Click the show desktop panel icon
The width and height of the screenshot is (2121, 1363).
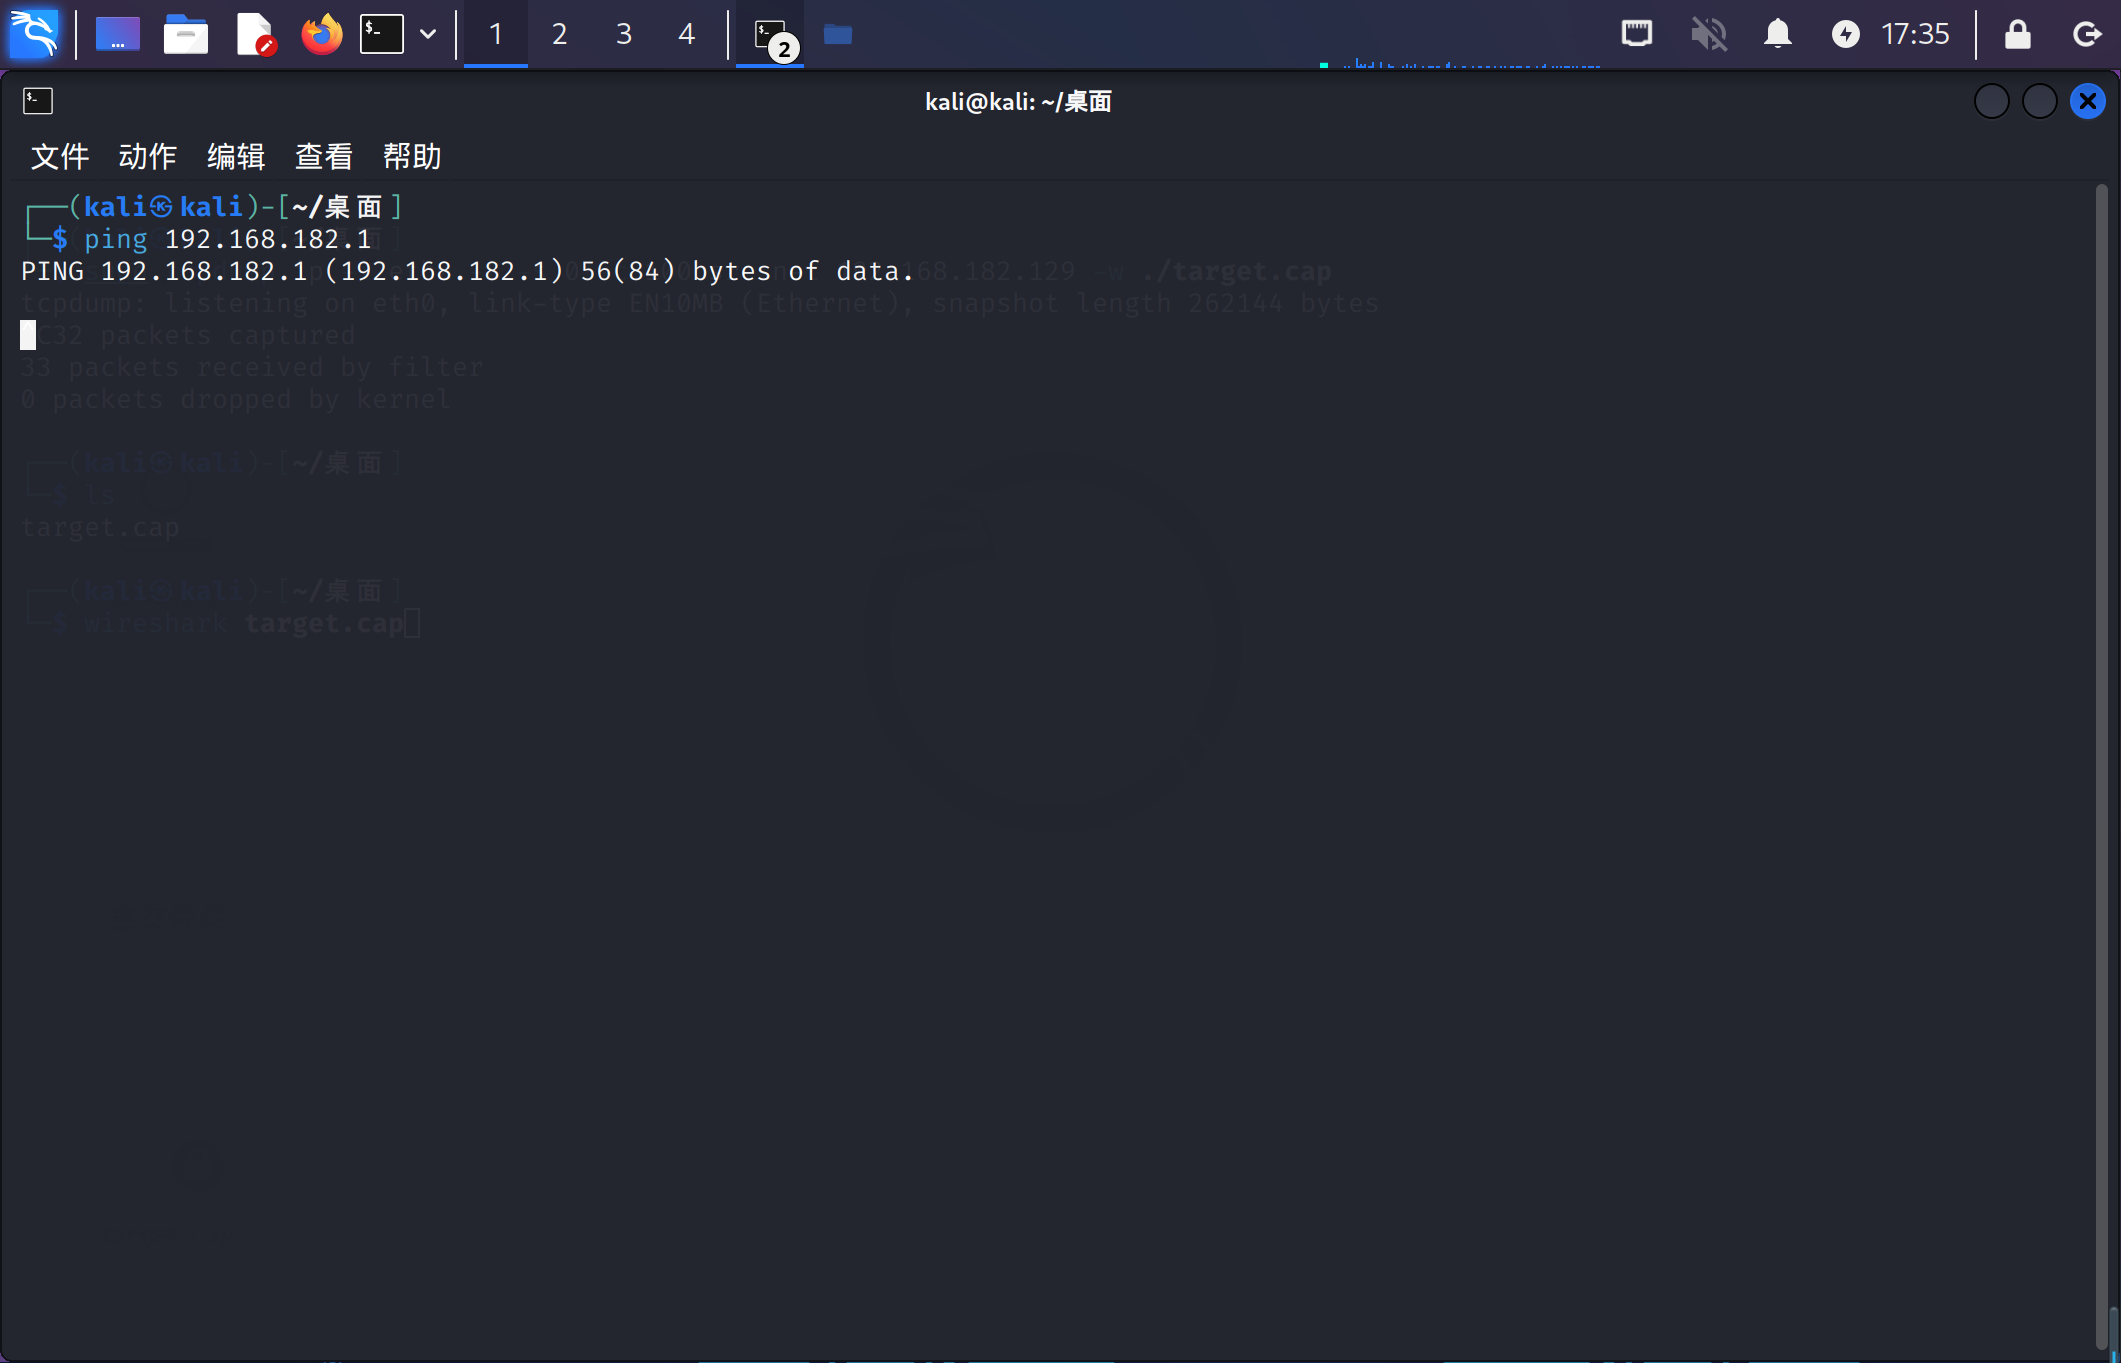coord(117,34)
